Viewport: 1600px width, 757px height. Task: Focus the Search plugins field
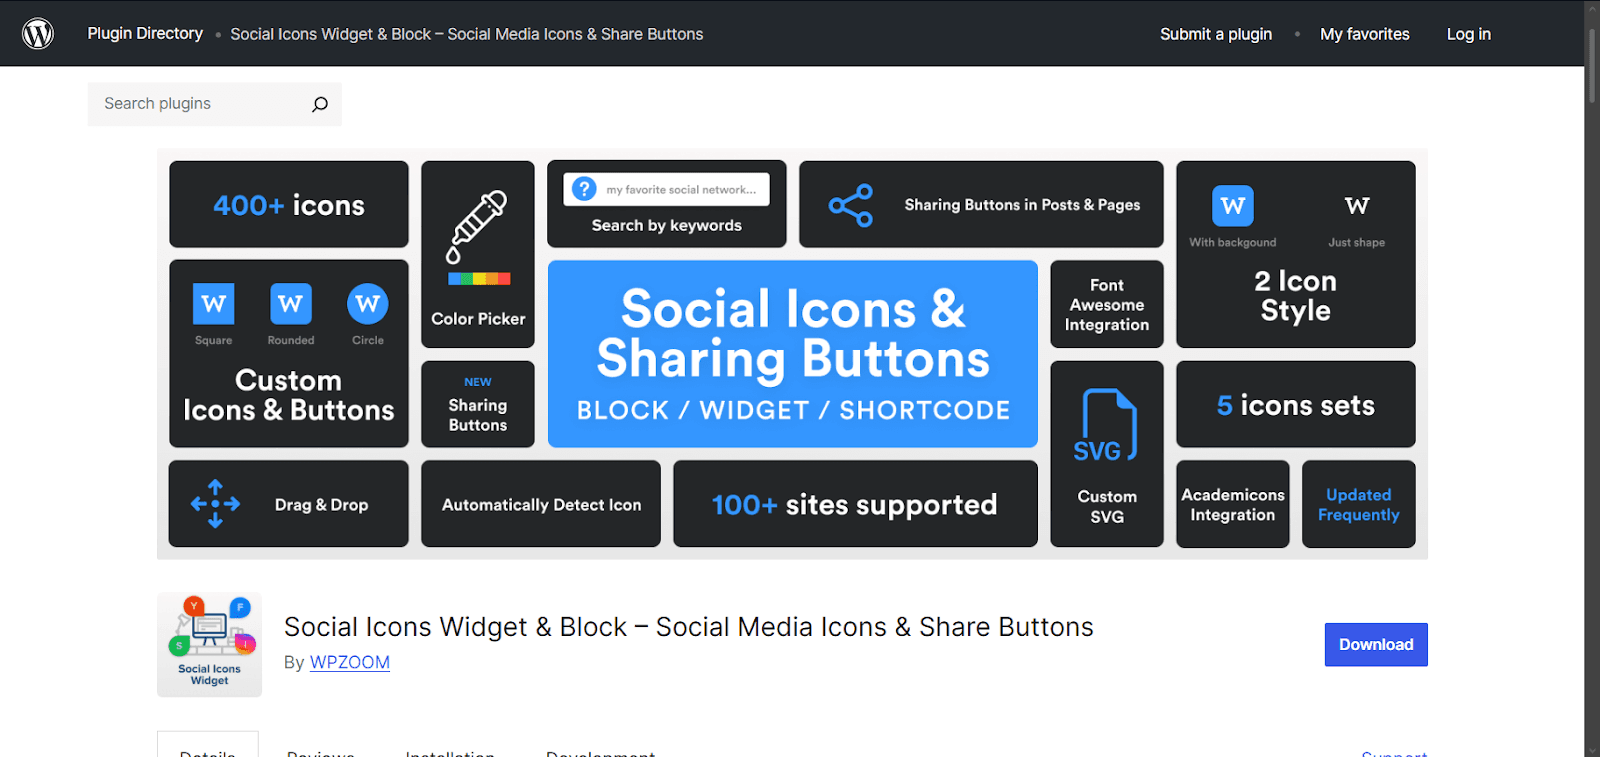pos(215,104)
